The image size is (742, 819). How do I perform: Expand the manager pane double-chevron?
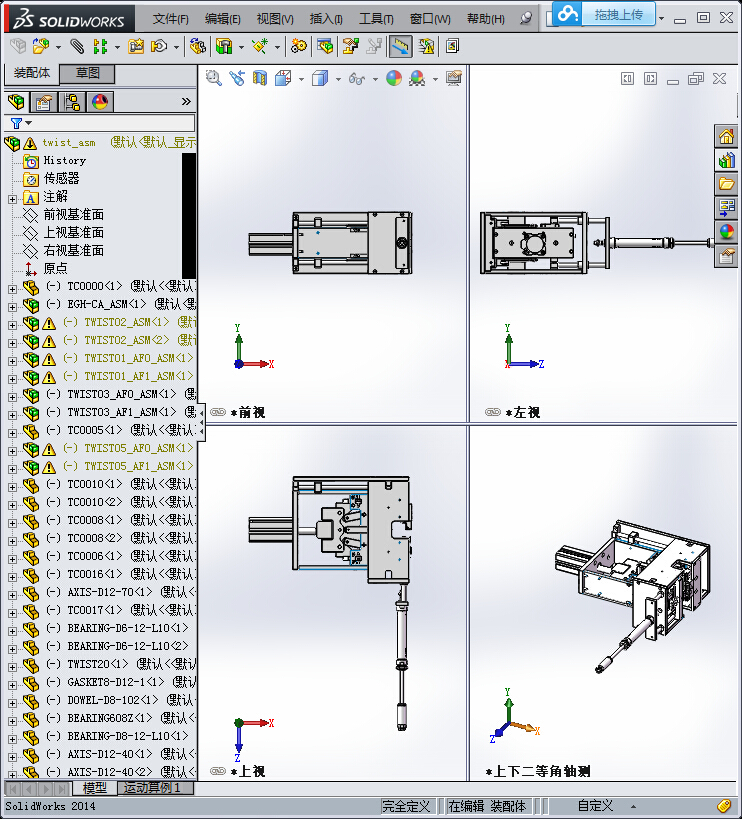tap(186, 101)
